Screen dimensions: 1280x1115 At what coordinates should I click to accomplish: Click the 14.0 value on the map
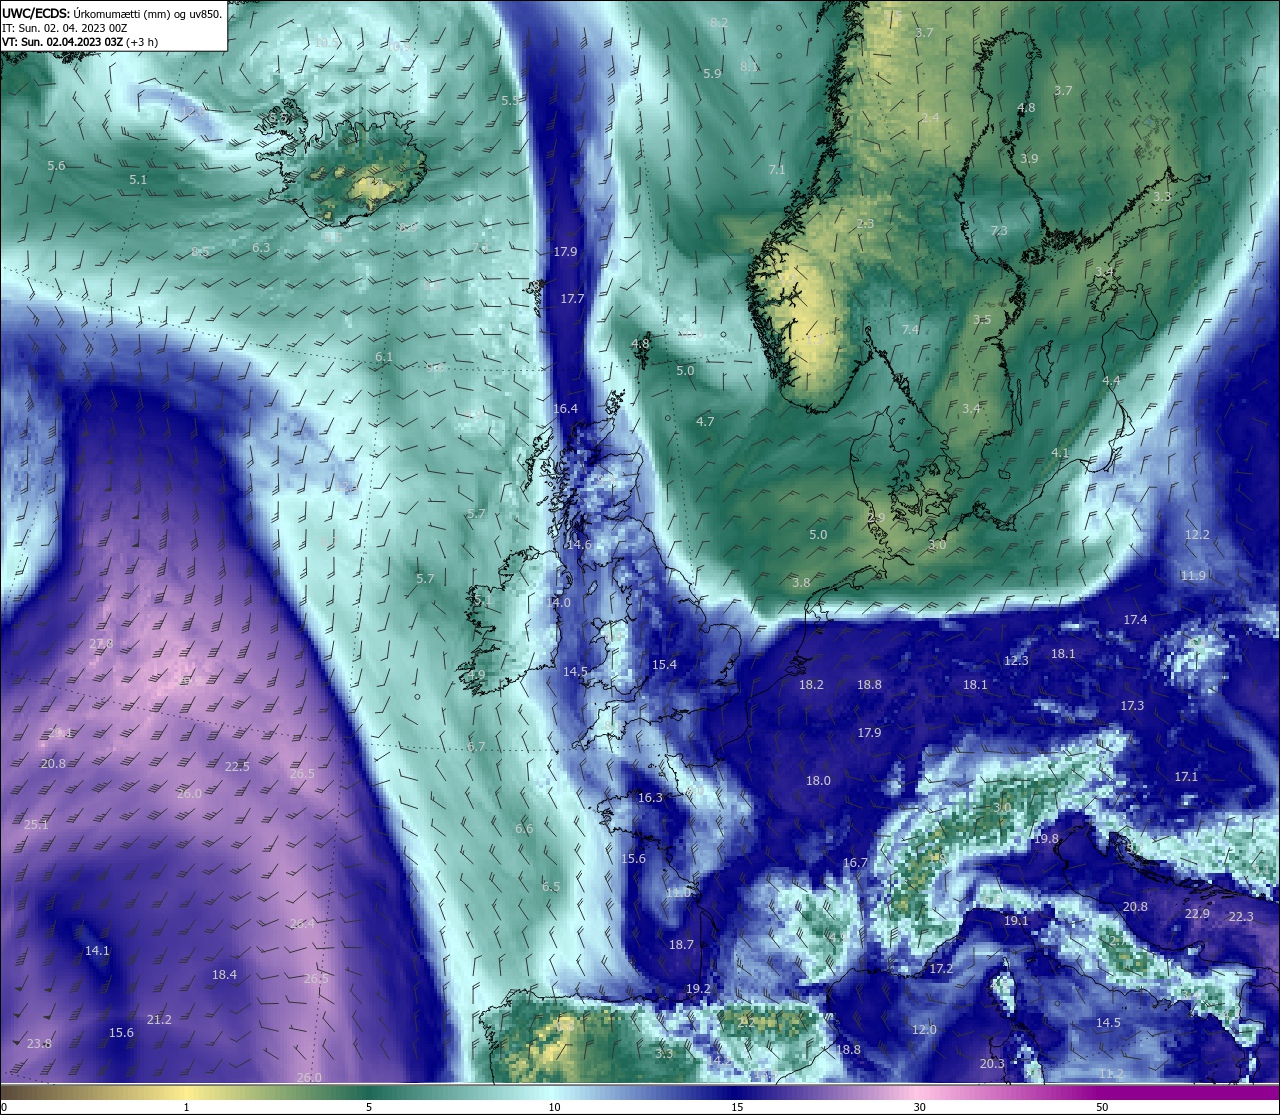point(558,602)
